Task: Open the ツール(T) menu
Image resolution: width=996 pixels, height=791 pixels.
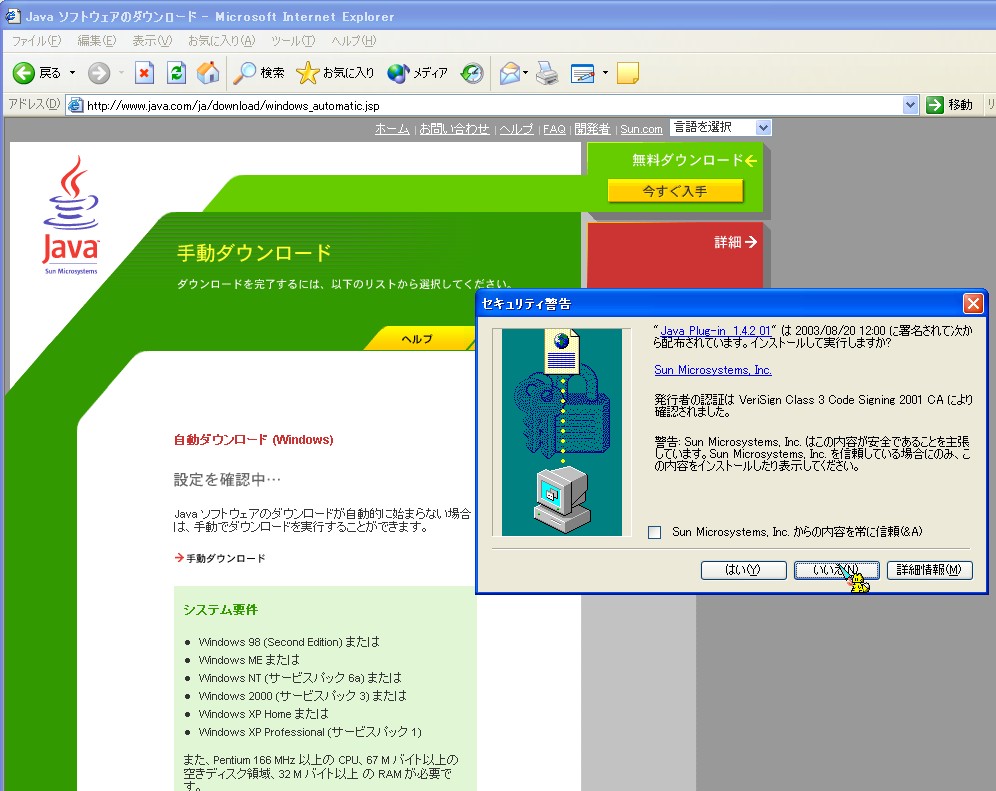Action: pyautogui.click(x=293, y=40)
